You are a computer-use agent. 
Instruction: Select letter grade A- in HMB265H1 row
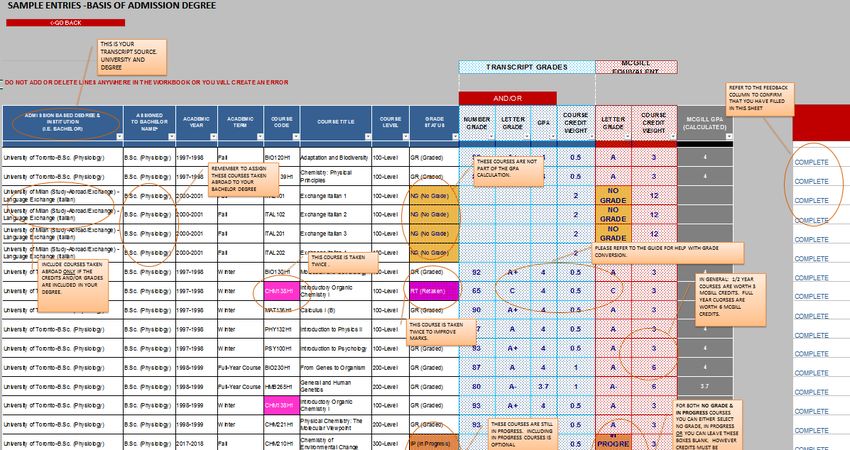point(512,387)
